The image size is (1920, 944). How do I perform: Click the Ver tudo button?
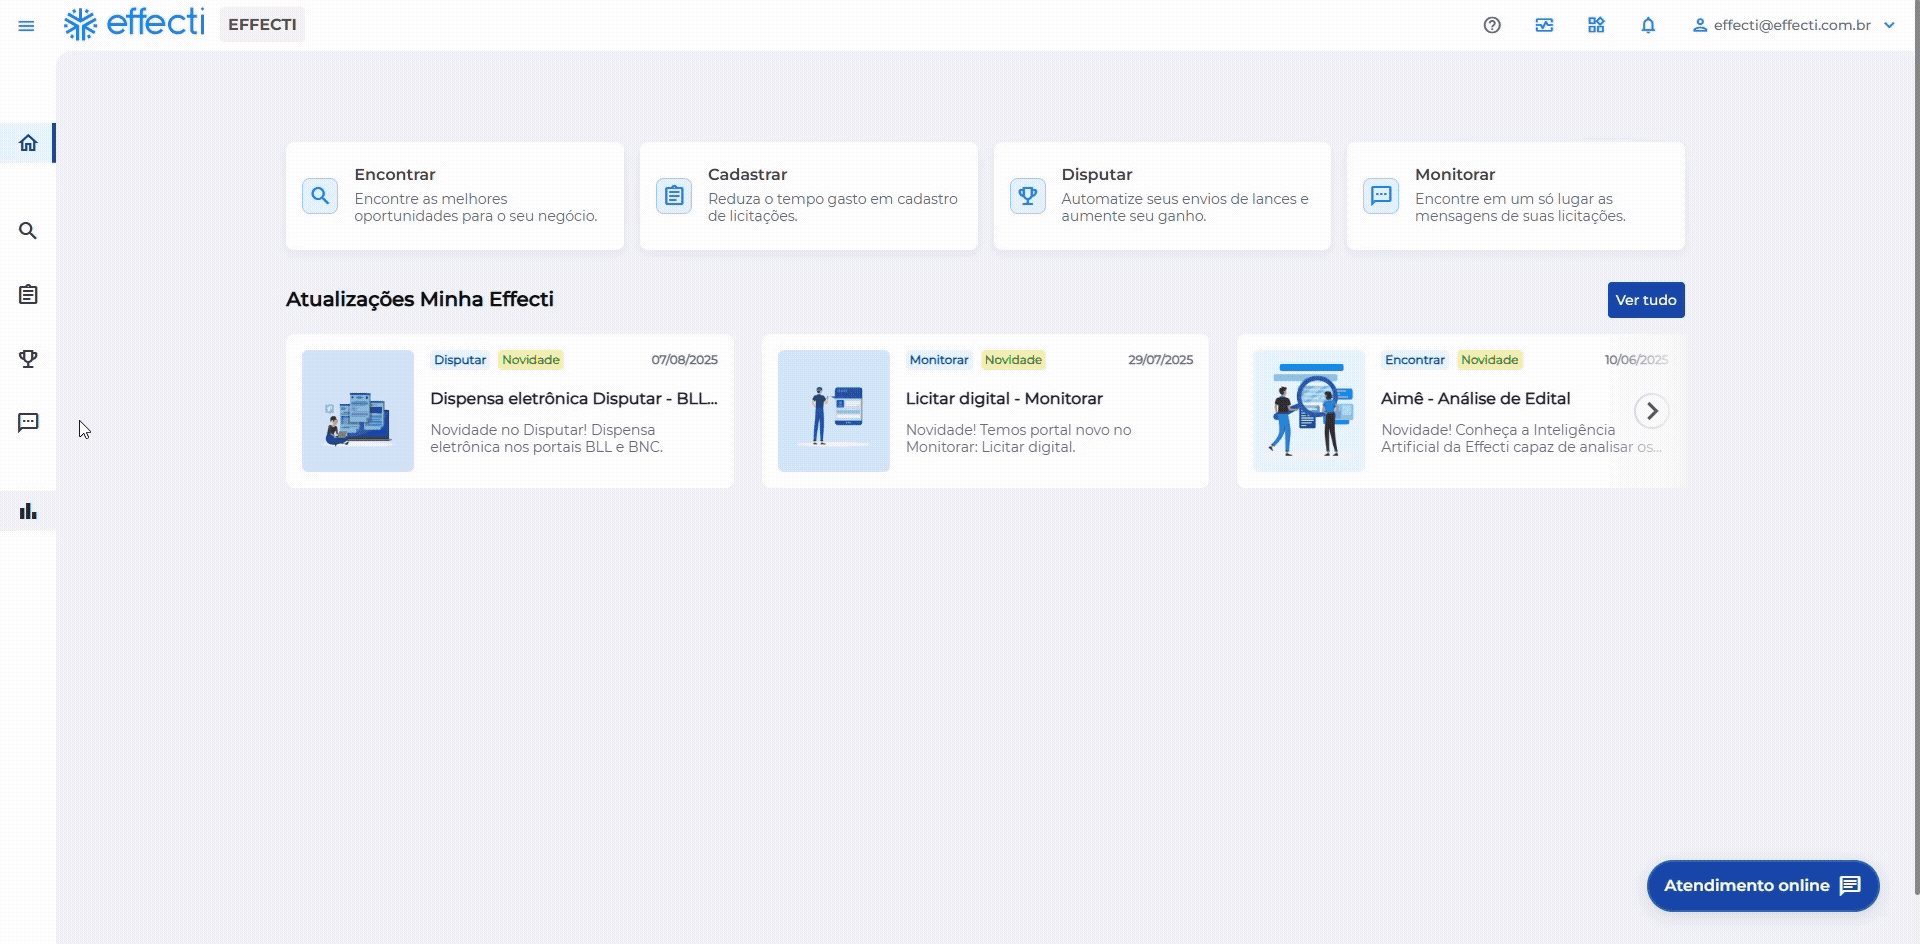point(1645,300)
